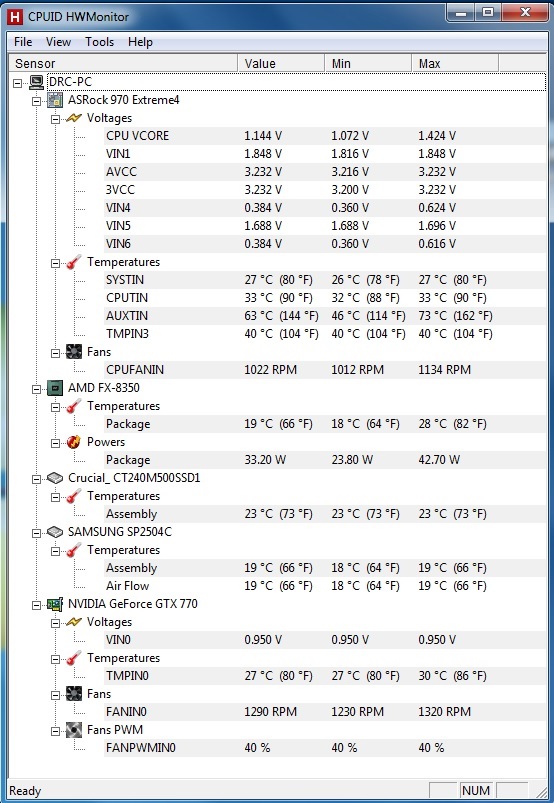Open the File menu
Screen dimensions: 554x803
point(23,42)
